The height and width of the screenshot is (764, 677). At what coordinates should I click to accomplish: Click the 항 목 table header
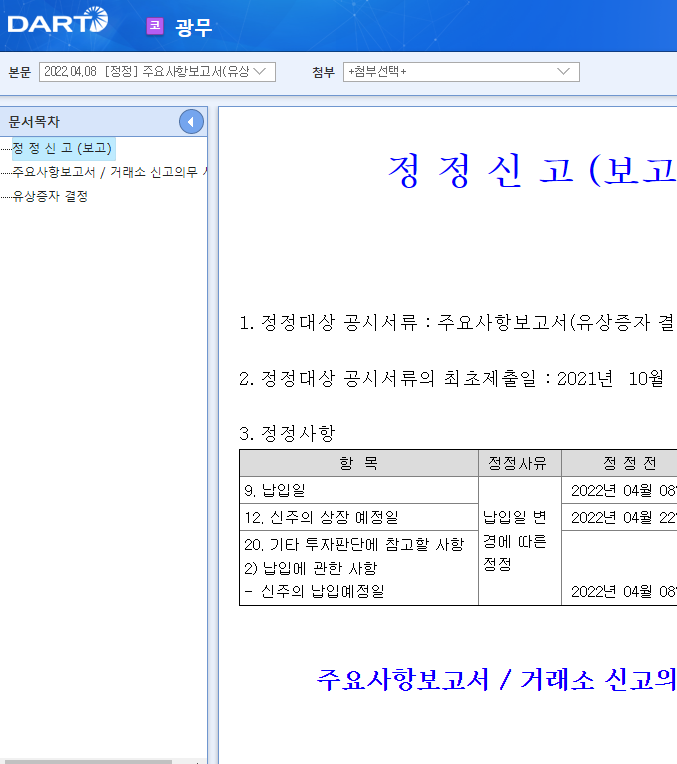click(x=359, y=463)
